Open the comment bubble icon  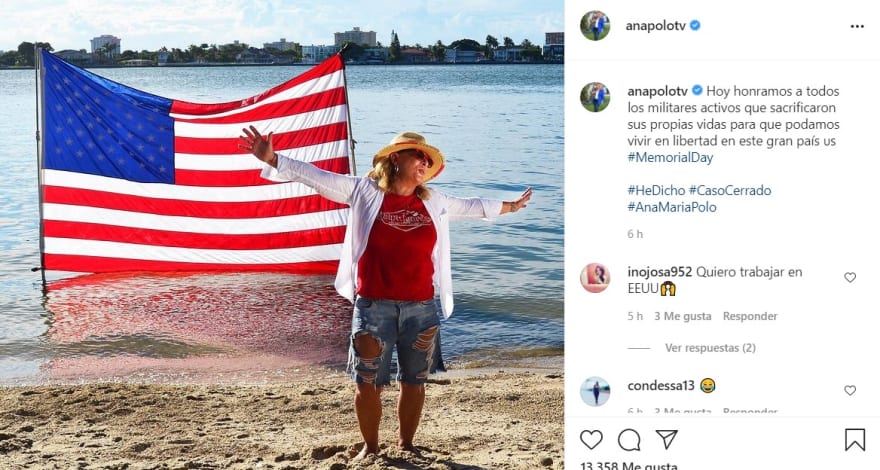[629, 440]
